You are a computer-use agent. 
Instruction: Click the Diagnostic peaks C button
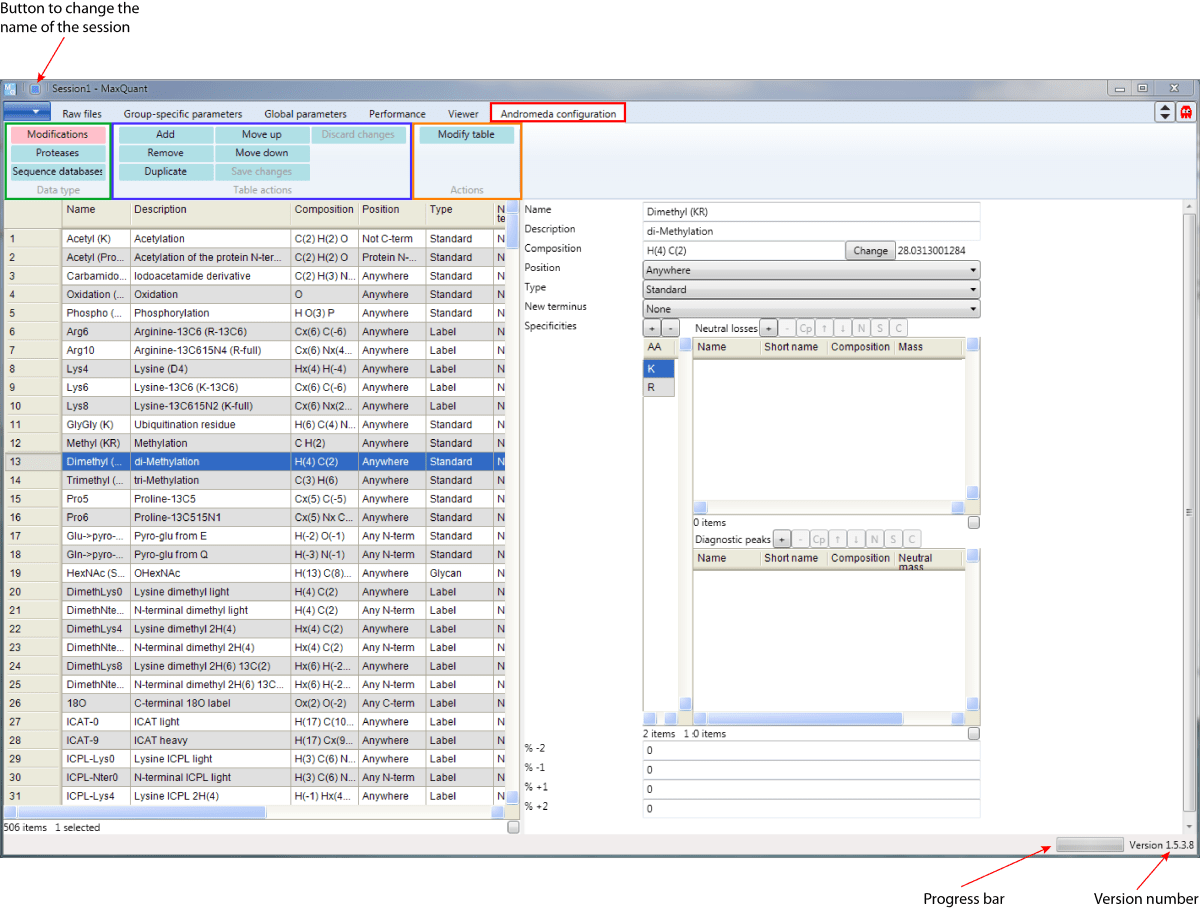click(x=911, y=539)
